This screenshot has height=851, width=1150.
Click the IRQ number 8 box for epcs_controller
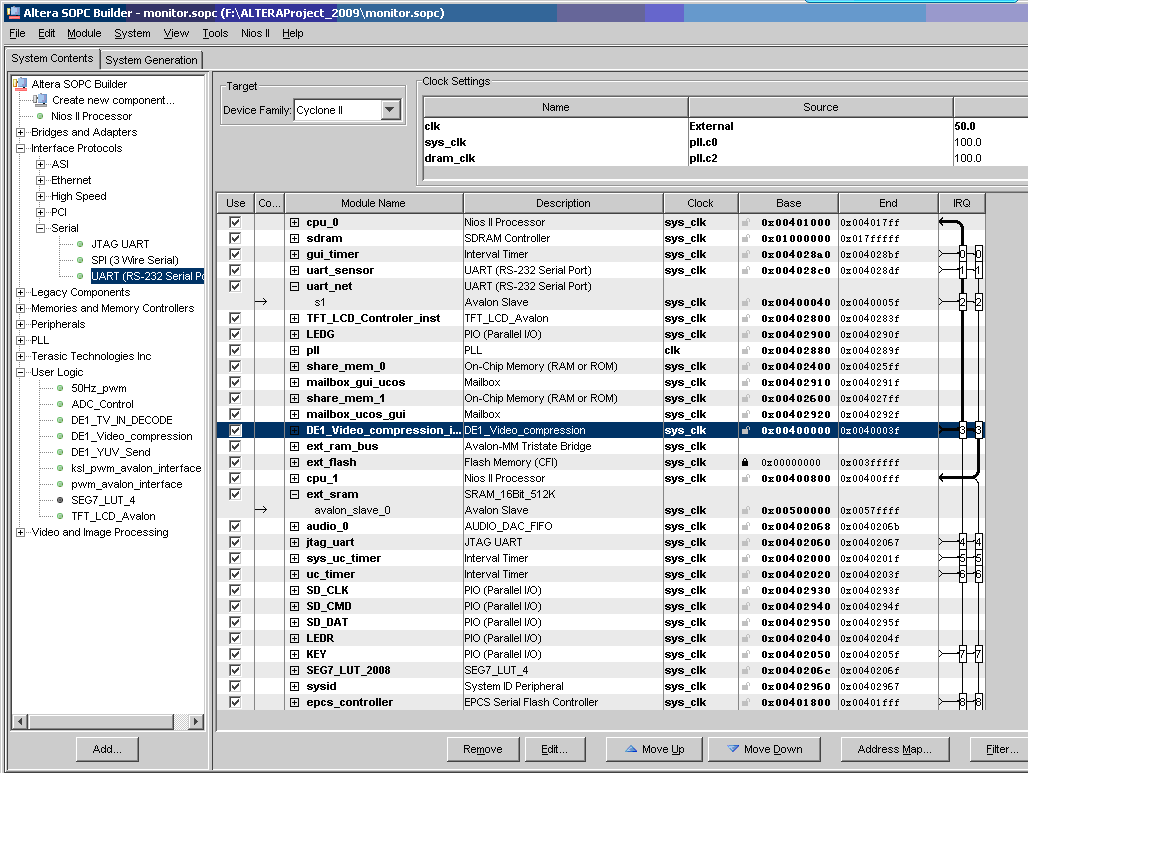tap(962, 702)
